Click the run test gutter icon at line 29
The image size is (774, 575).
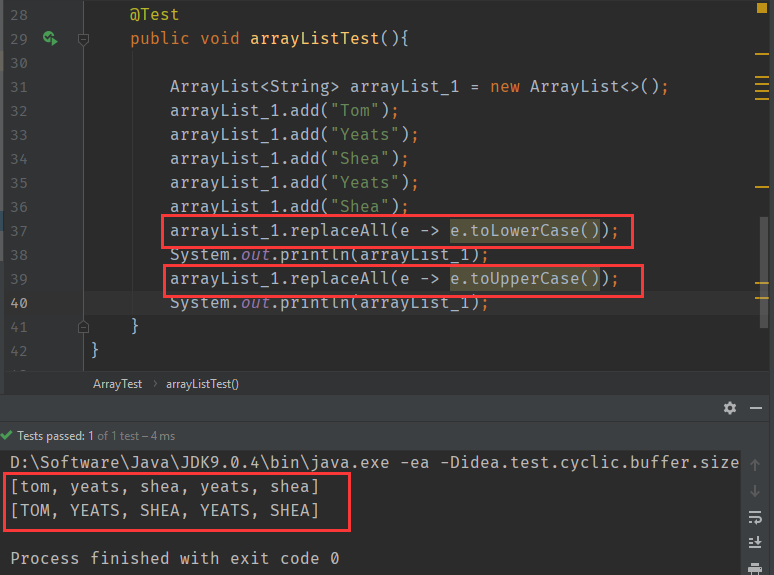pyautogui.click(x=50, y=38)
